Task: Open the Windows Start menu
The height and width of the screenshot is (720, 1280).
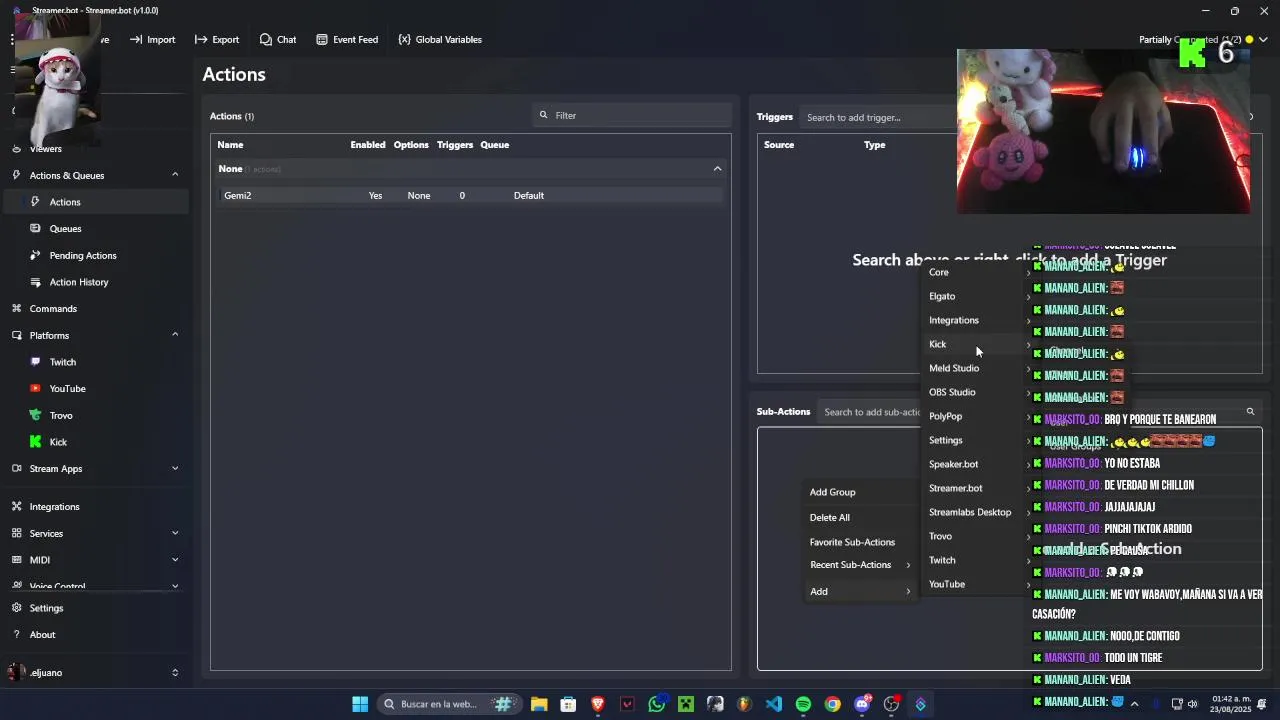Action: click(x=360, y=704)
